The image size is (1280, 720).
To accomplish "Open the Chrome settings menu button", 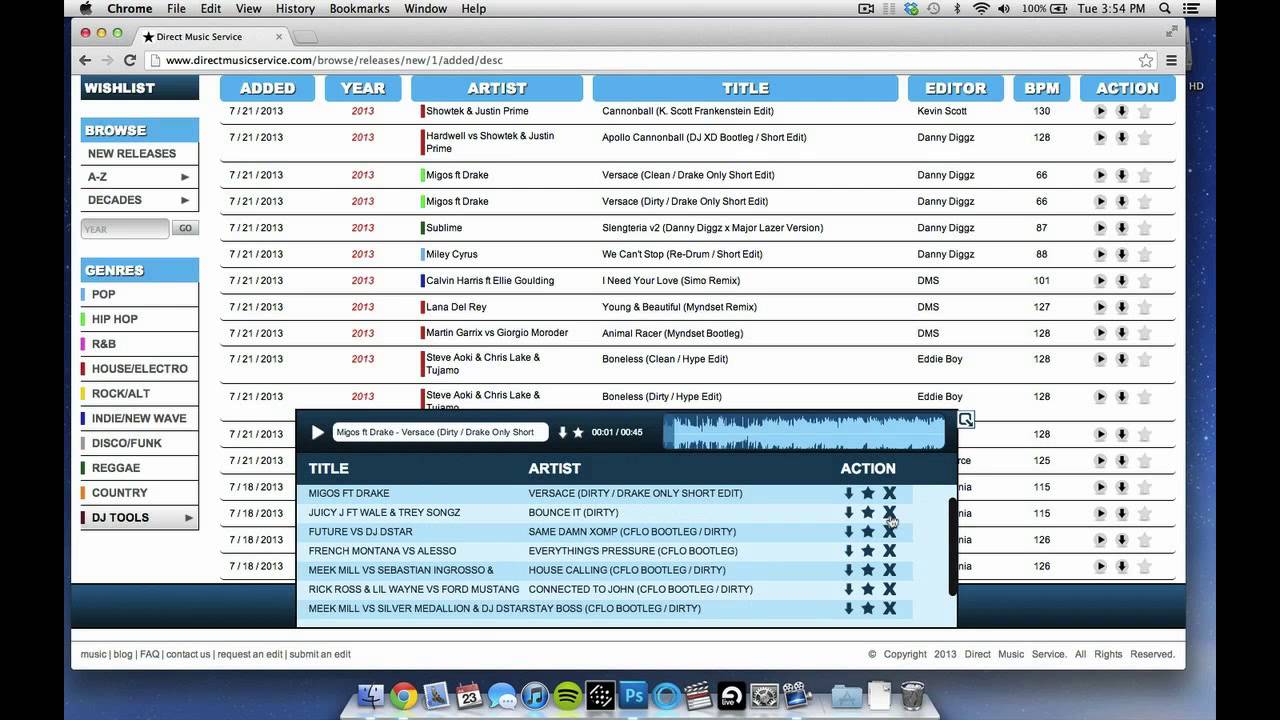I will click(1171, 60).
